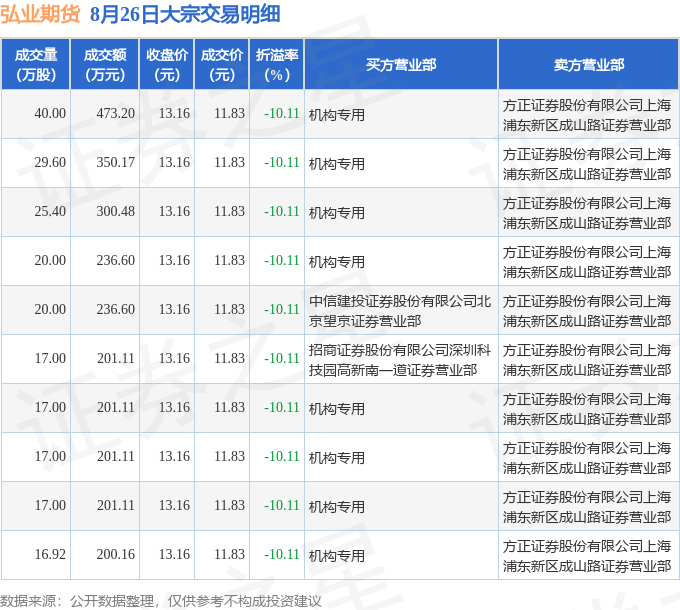The height and width of the screenshot is (610, 680).
Task: Select the 成交量(万股) column header
Action: (x=36, y=65)
